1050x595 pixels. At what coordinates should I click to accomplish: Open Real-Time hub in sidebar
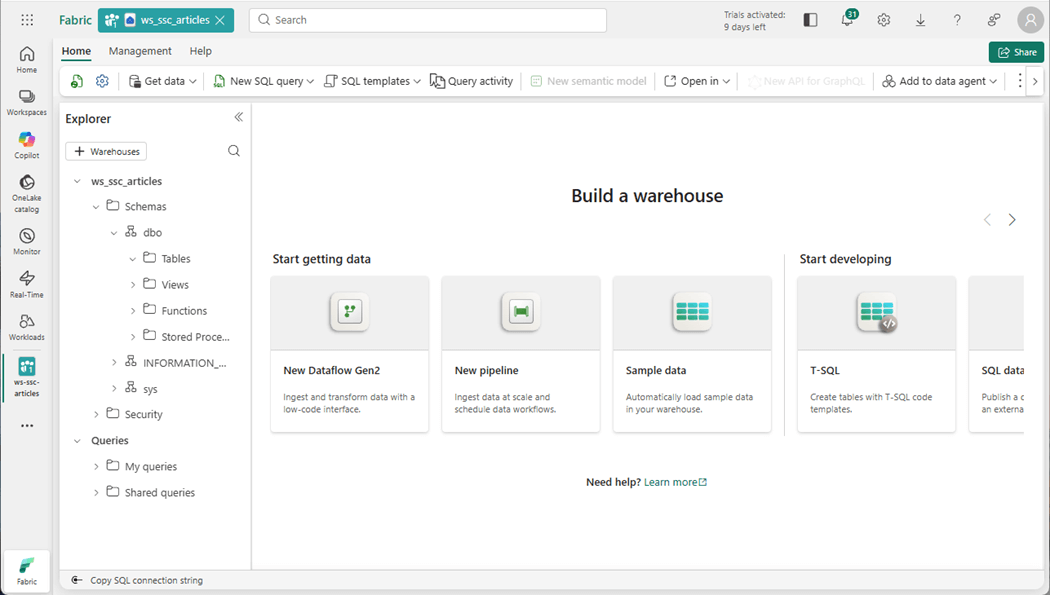point(27,284)
